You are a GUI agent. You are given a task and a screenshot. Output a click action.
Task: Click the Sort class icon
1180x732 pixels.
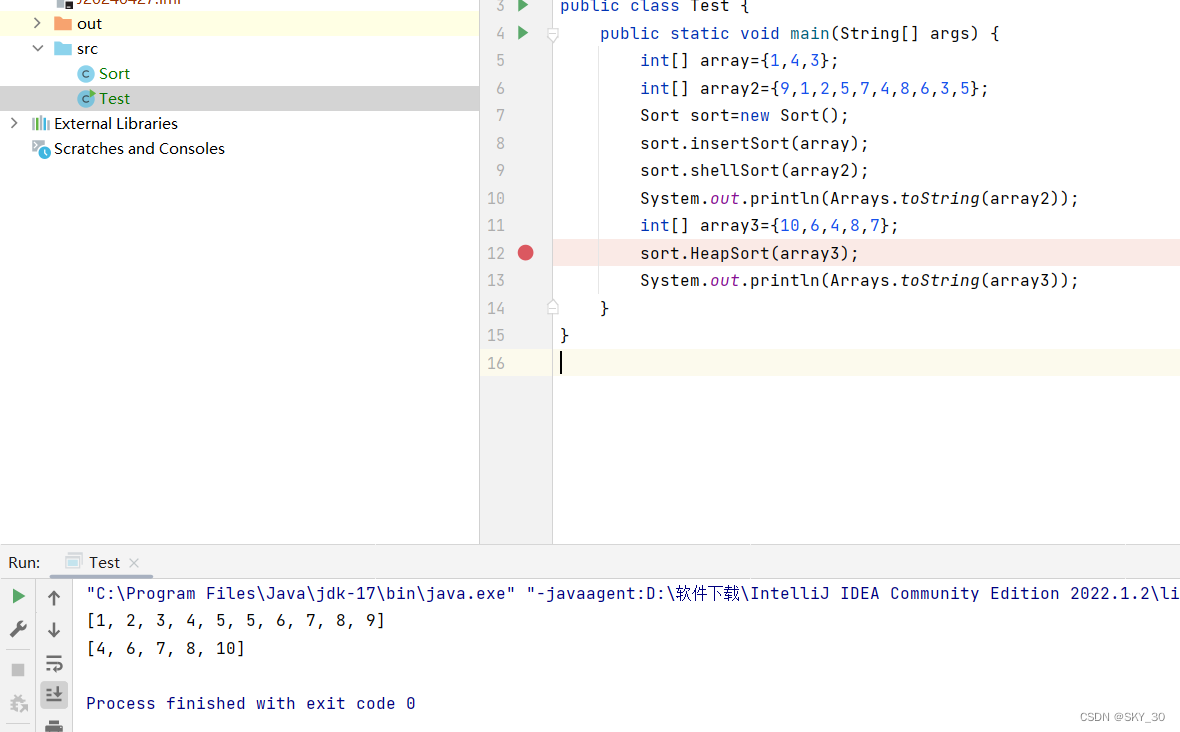point(86,74)
